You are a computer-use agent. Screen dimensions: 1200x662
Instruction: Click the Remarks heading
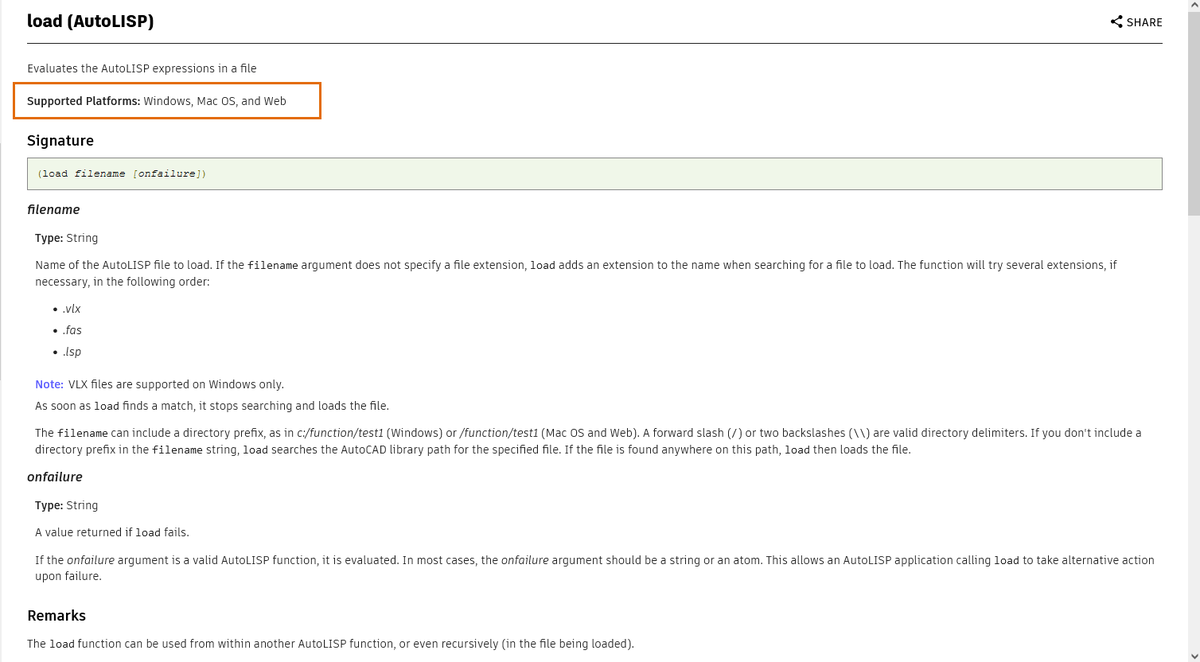[56, 616]
